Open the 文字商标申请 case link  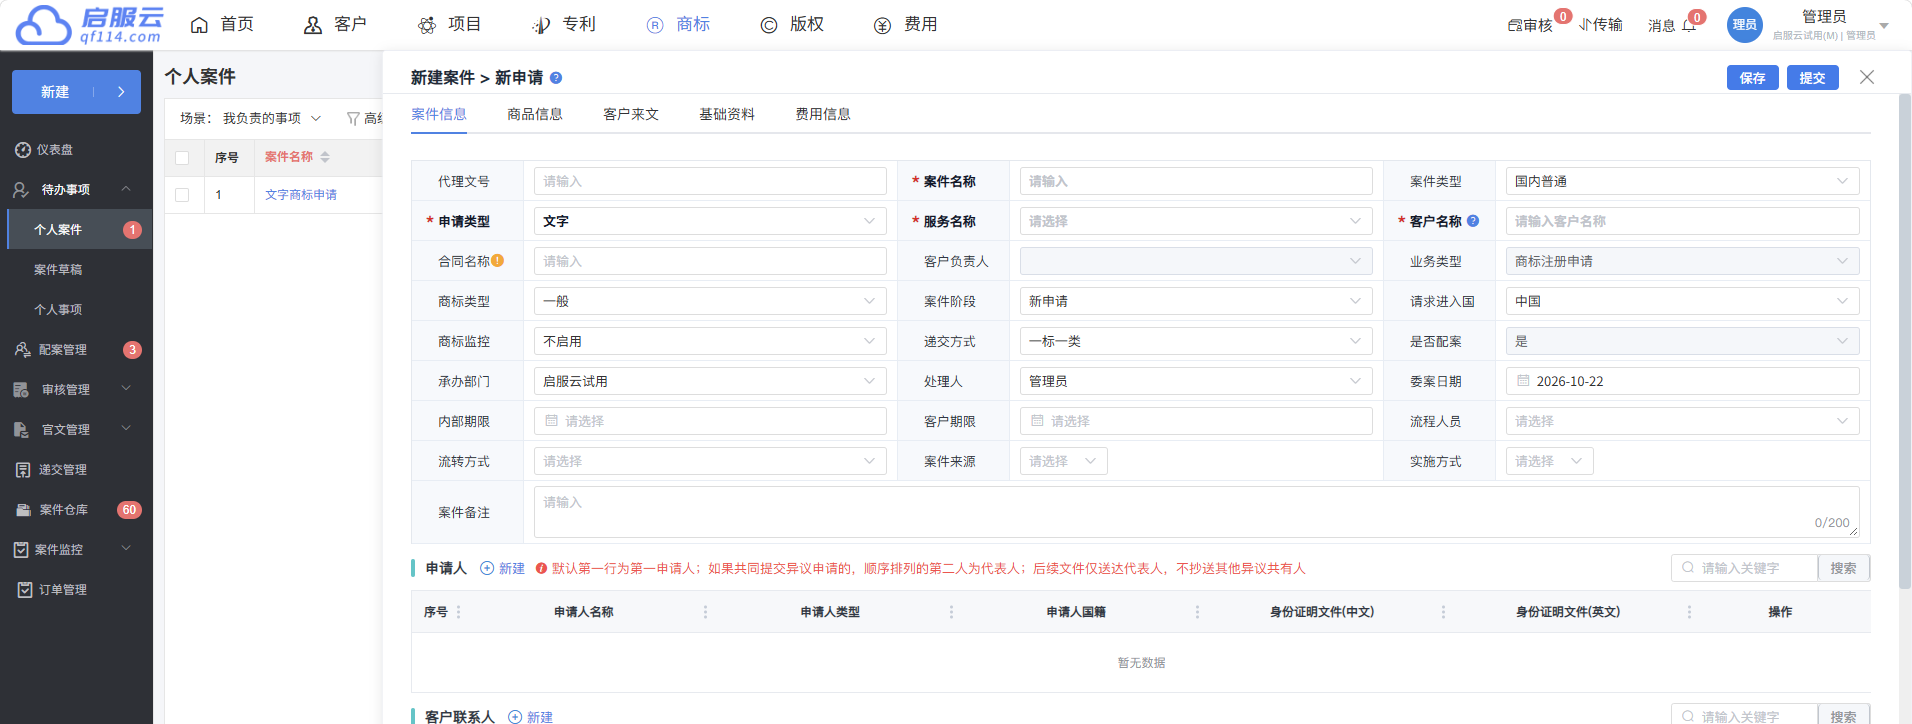point(301,195)
